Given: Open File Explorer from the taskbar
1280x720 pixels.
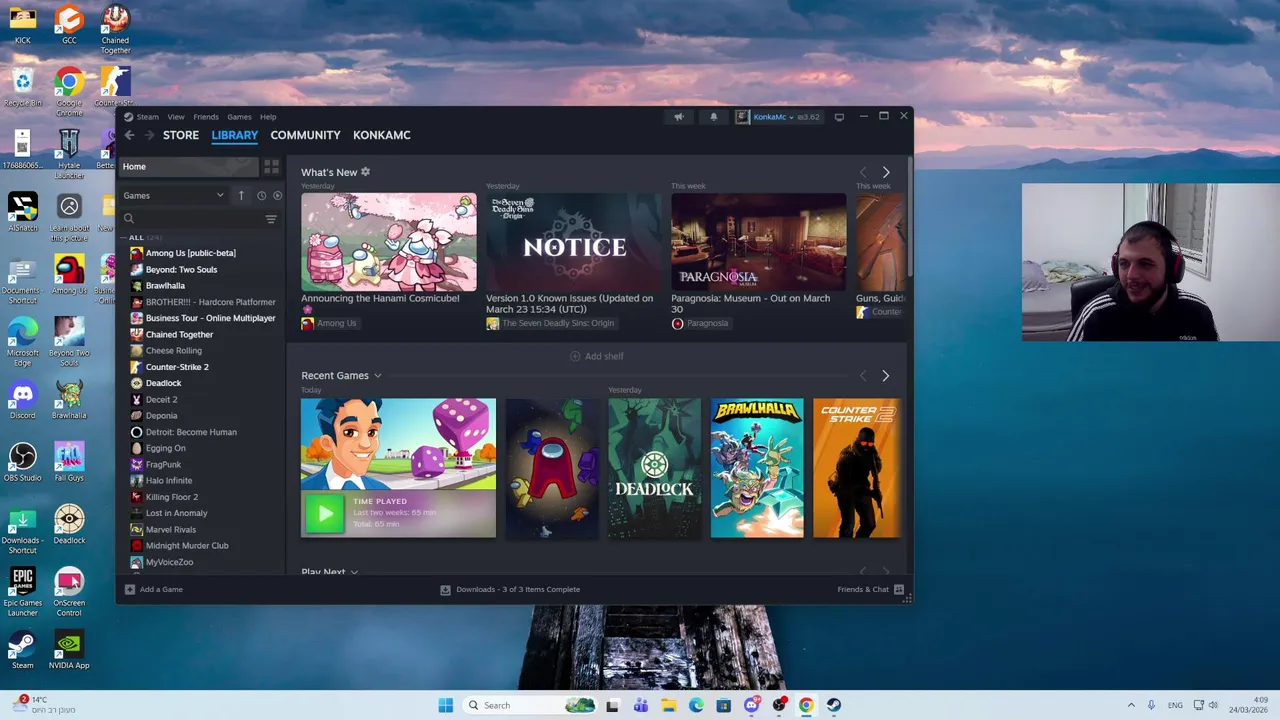Looking at the screenshot, I should 668,705.
